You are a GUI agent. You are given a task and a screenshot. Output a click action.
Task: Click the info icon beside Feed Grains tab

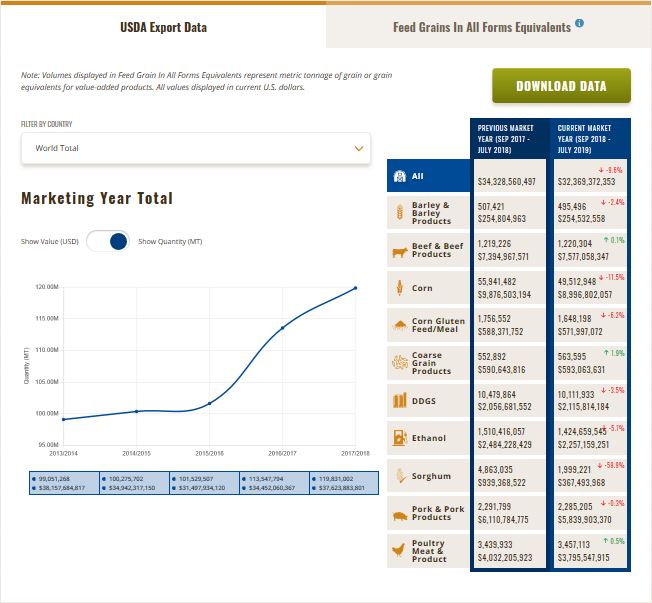[x=580, y=24]
